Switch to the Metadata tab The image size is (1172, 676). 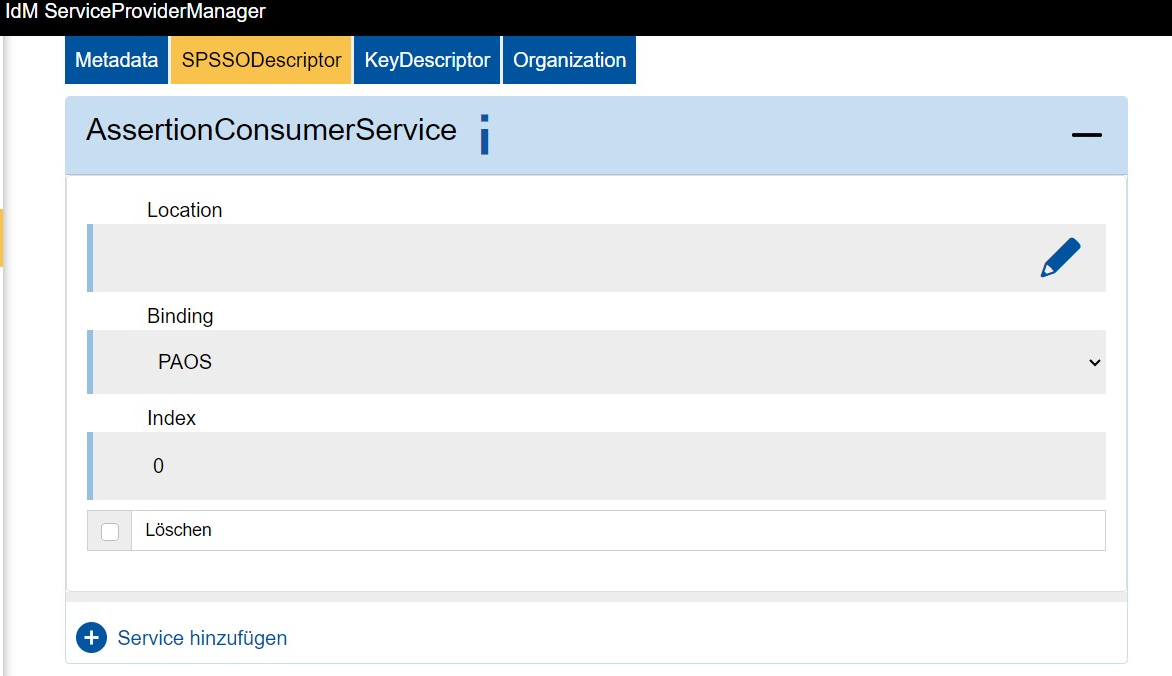(115, 60)
